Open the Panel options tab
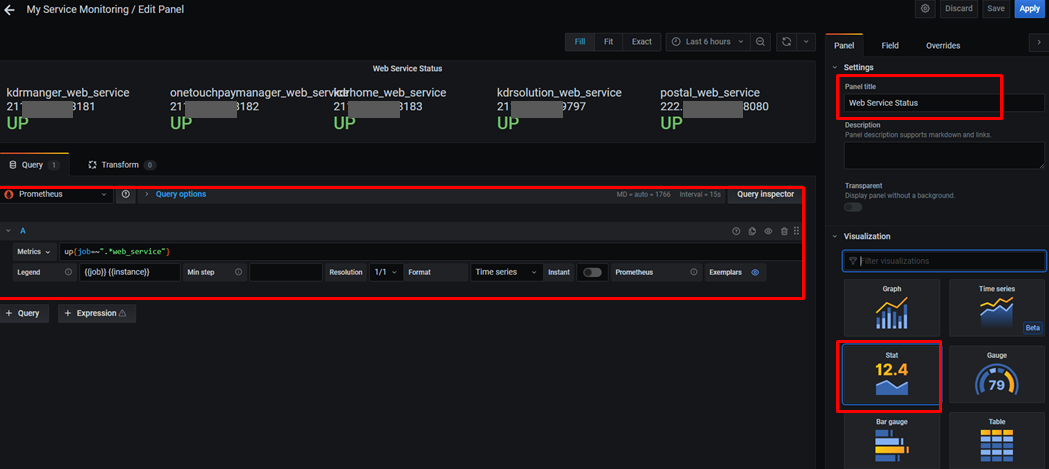Screen dimensions: 1049x469 [844, 45]
